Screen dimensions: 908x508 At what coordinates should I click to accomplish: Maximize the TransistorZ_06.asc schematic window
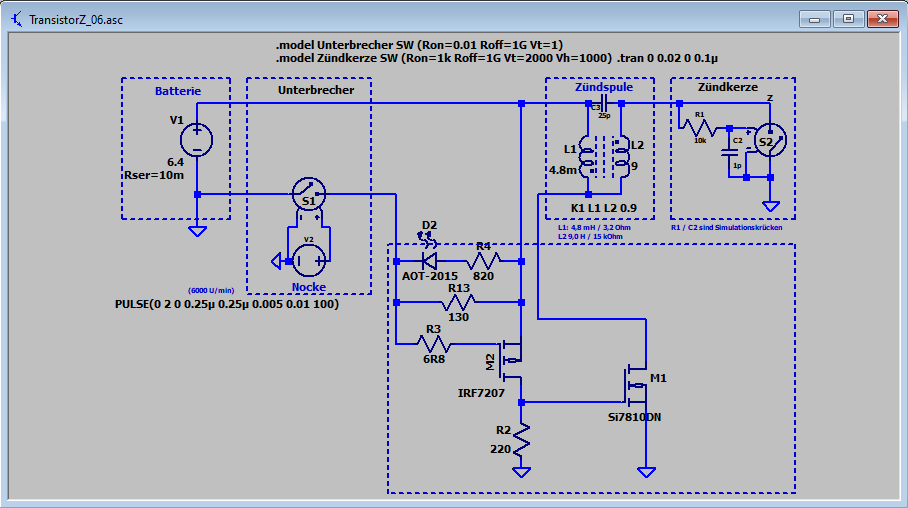coord(848,18)
